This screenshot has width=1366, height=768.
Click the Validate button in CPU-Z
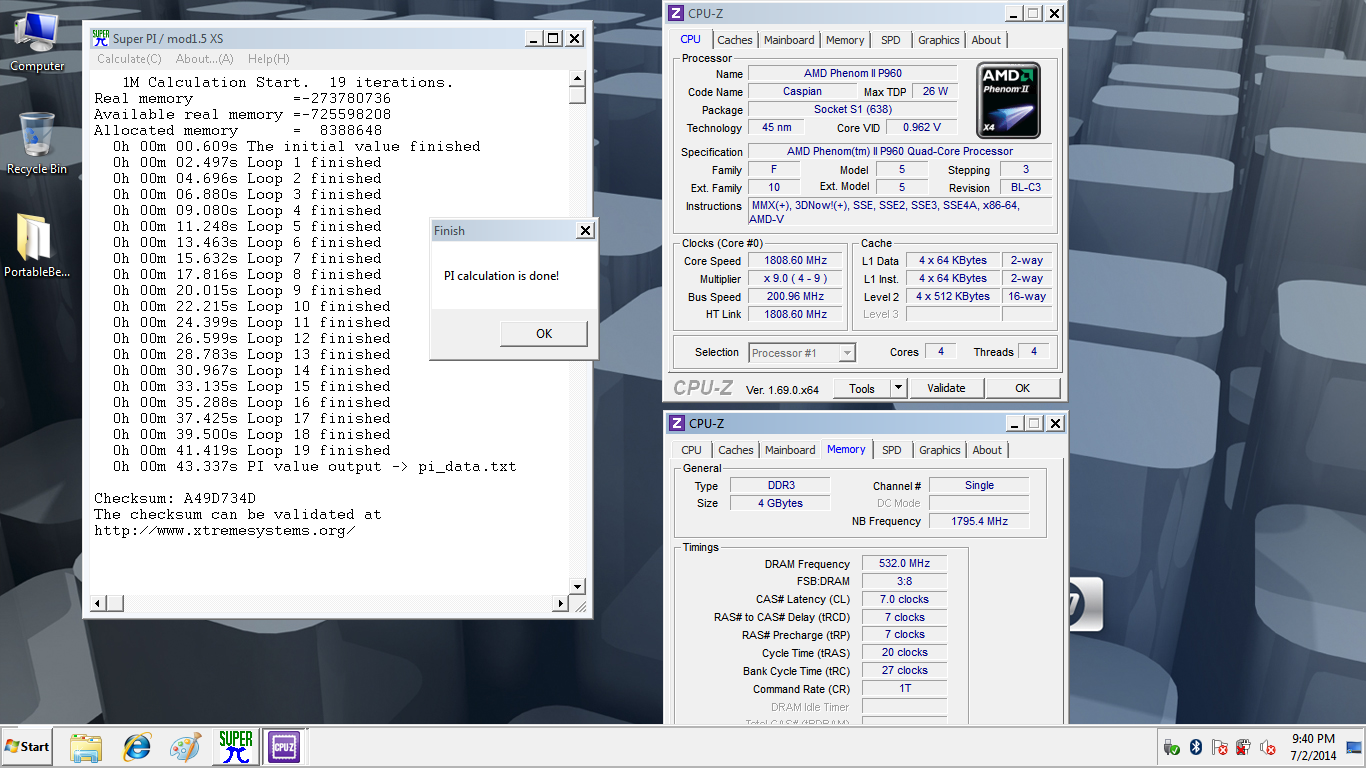coord(946,388)
